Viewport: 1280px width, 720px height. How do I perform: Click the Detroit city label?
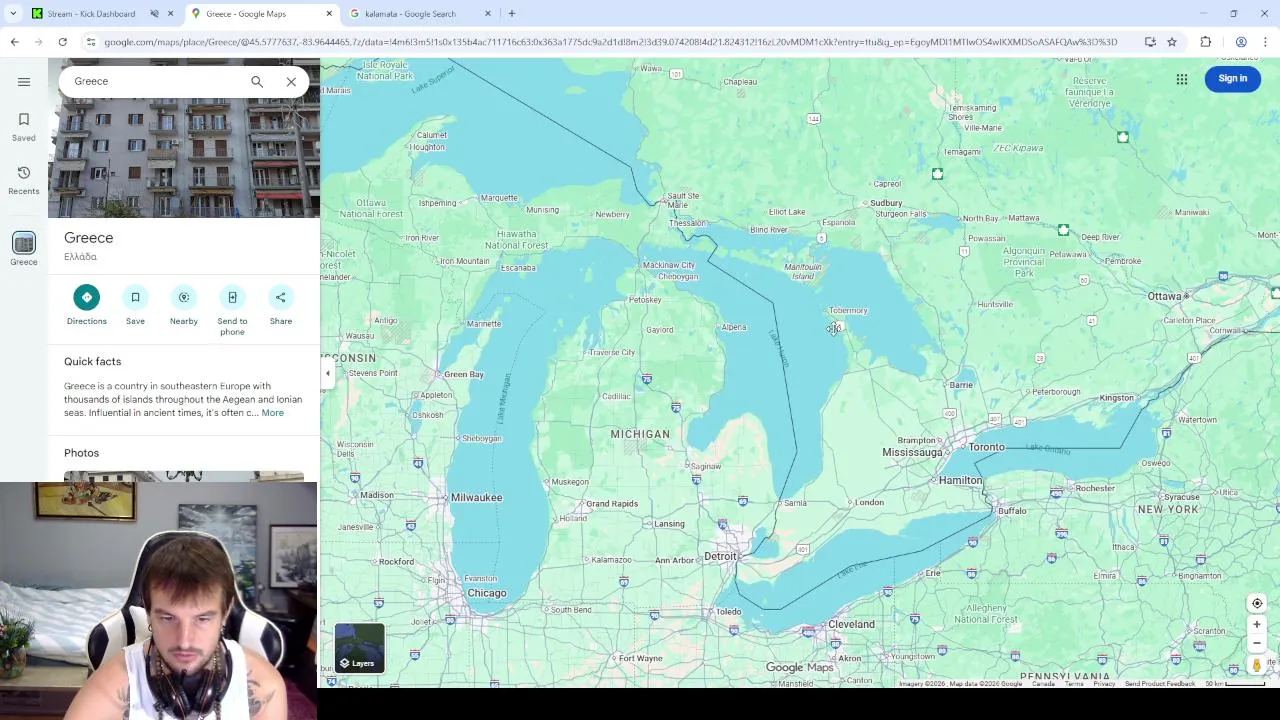(720, 556)
